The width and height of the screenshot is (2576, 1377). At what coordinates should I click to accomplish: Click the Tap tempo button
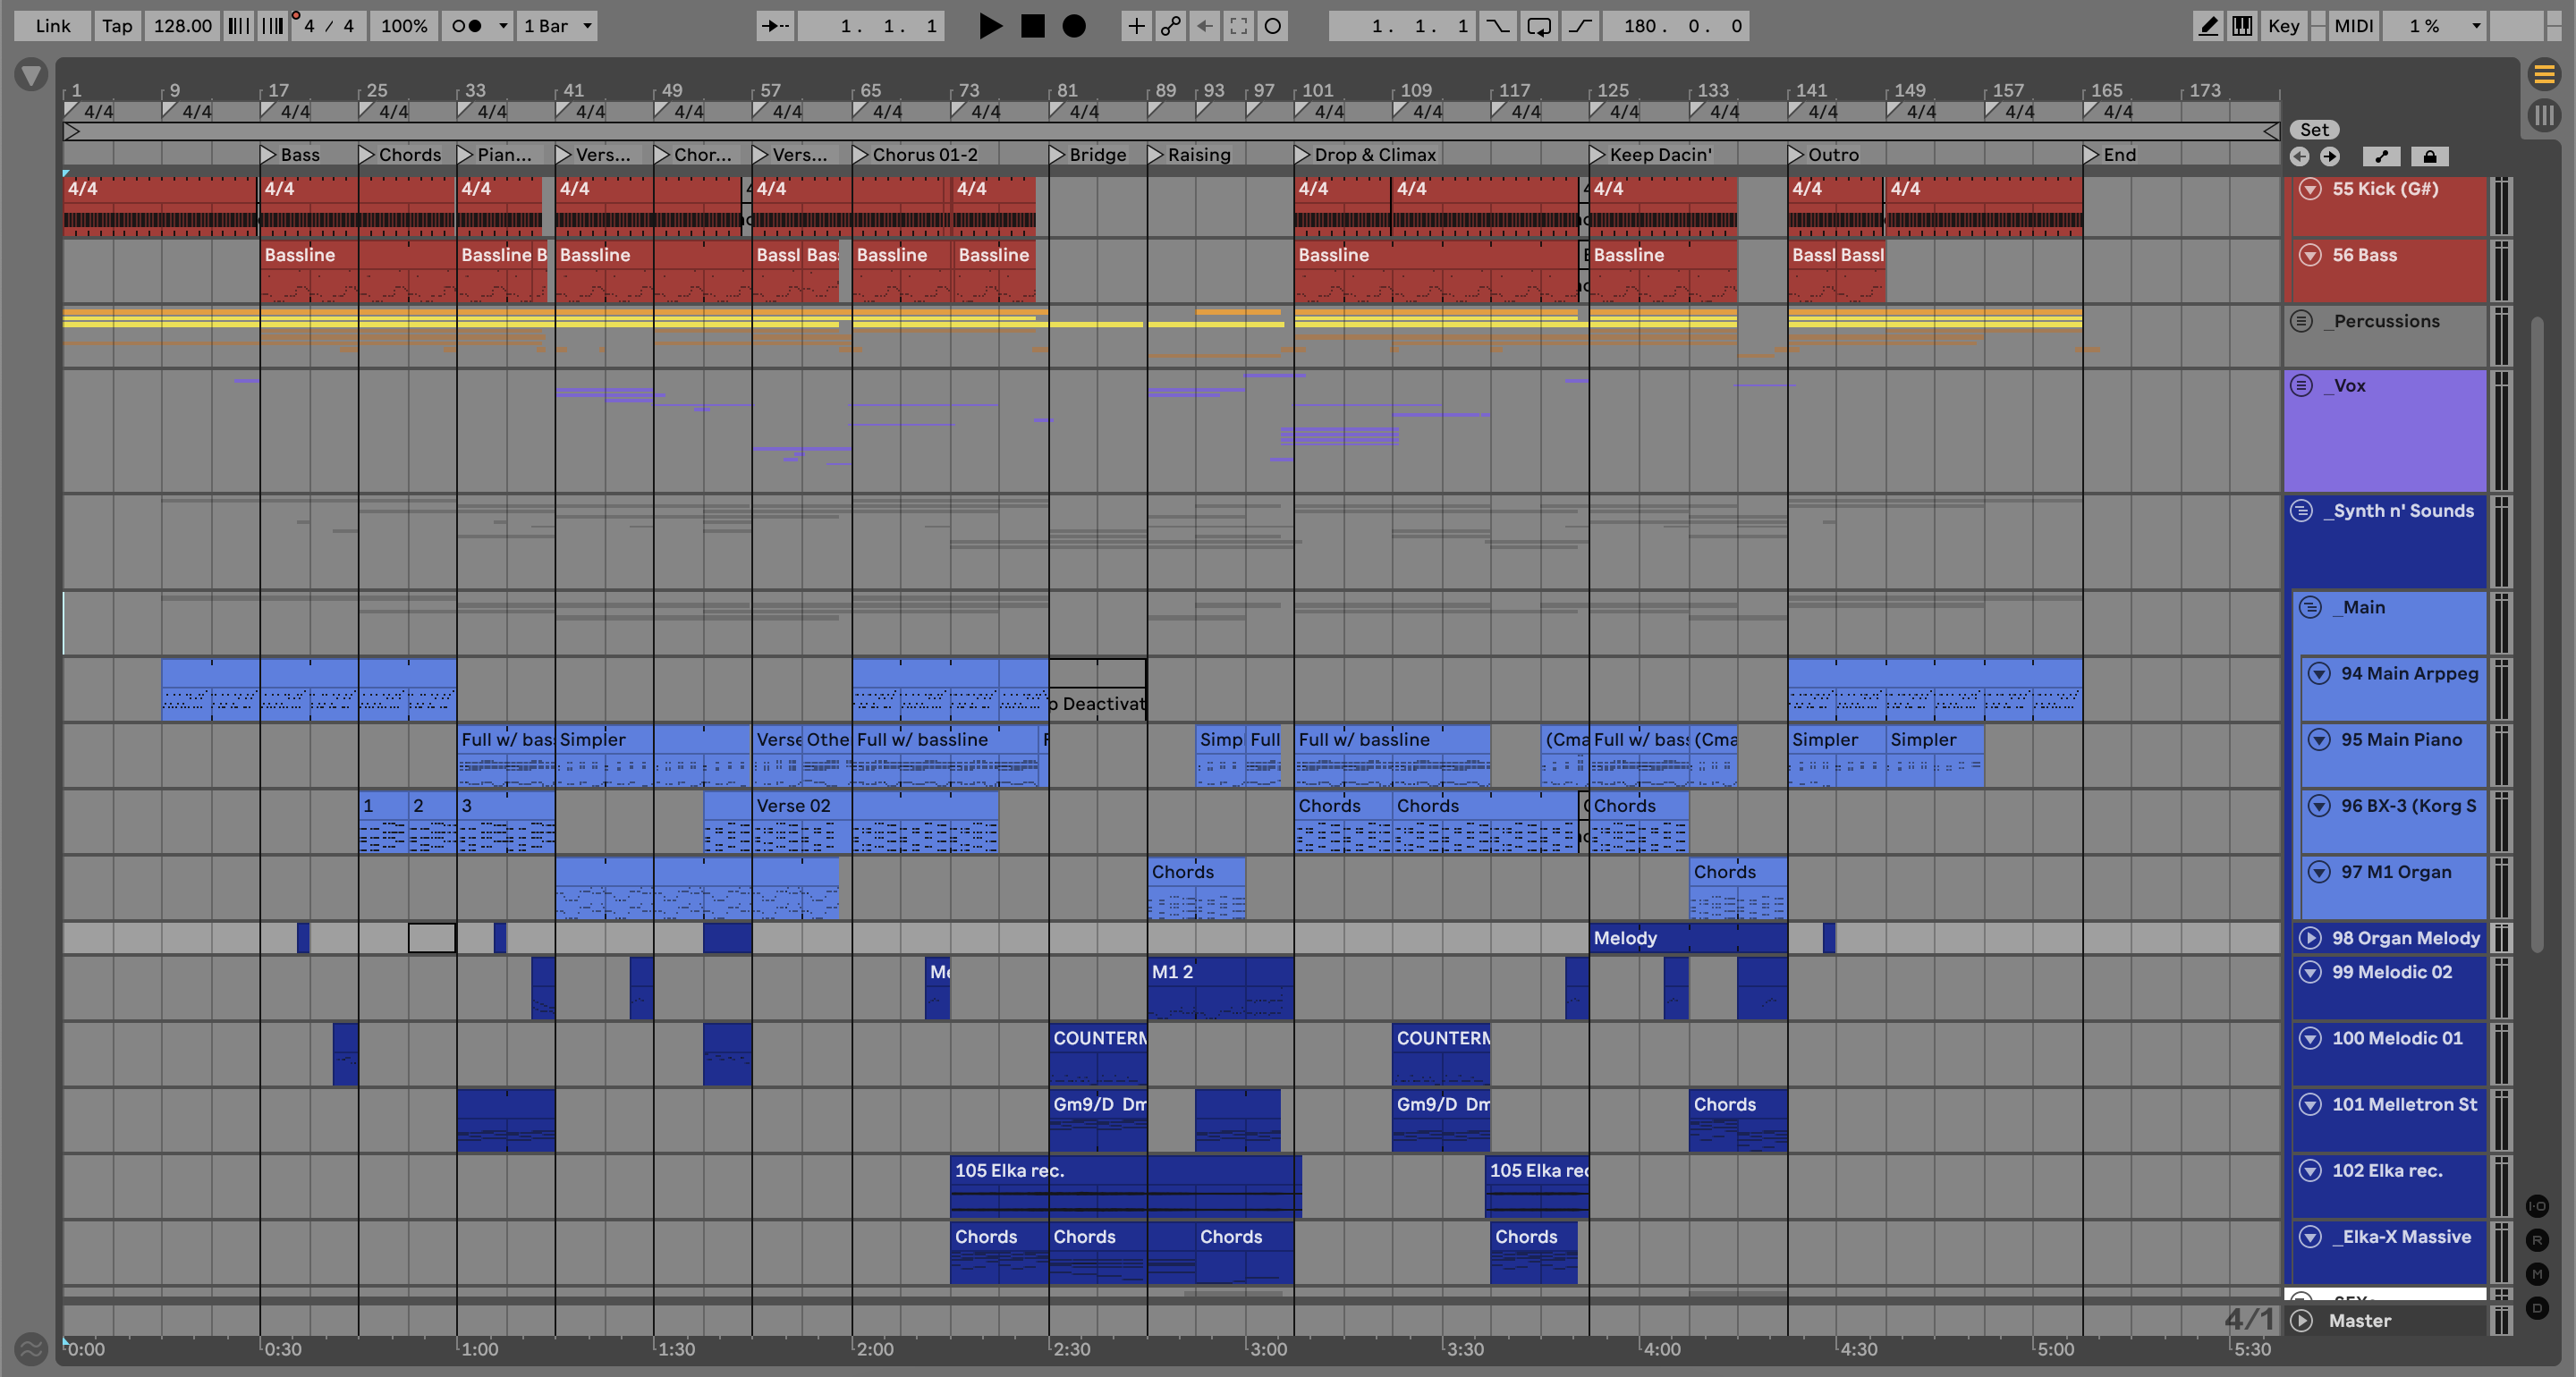117,26
